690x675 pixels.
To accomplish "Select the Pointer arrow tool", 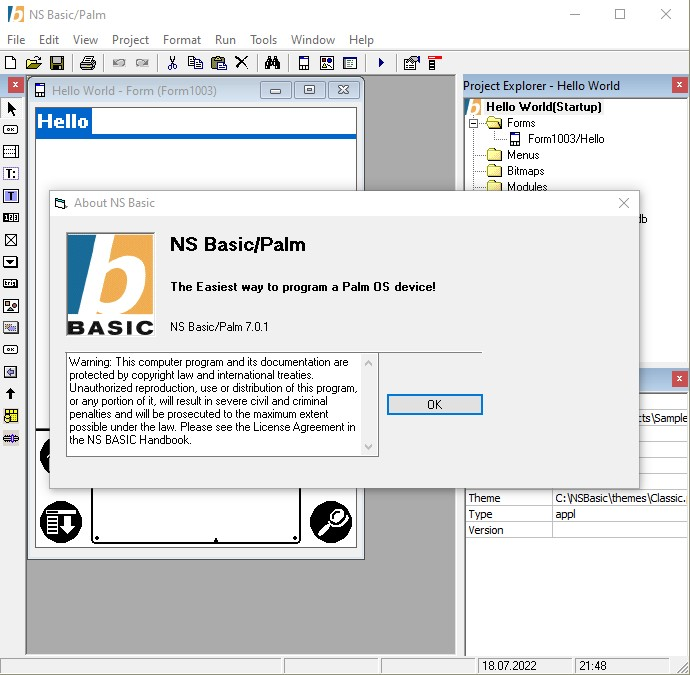I will [x=11, y=108].
